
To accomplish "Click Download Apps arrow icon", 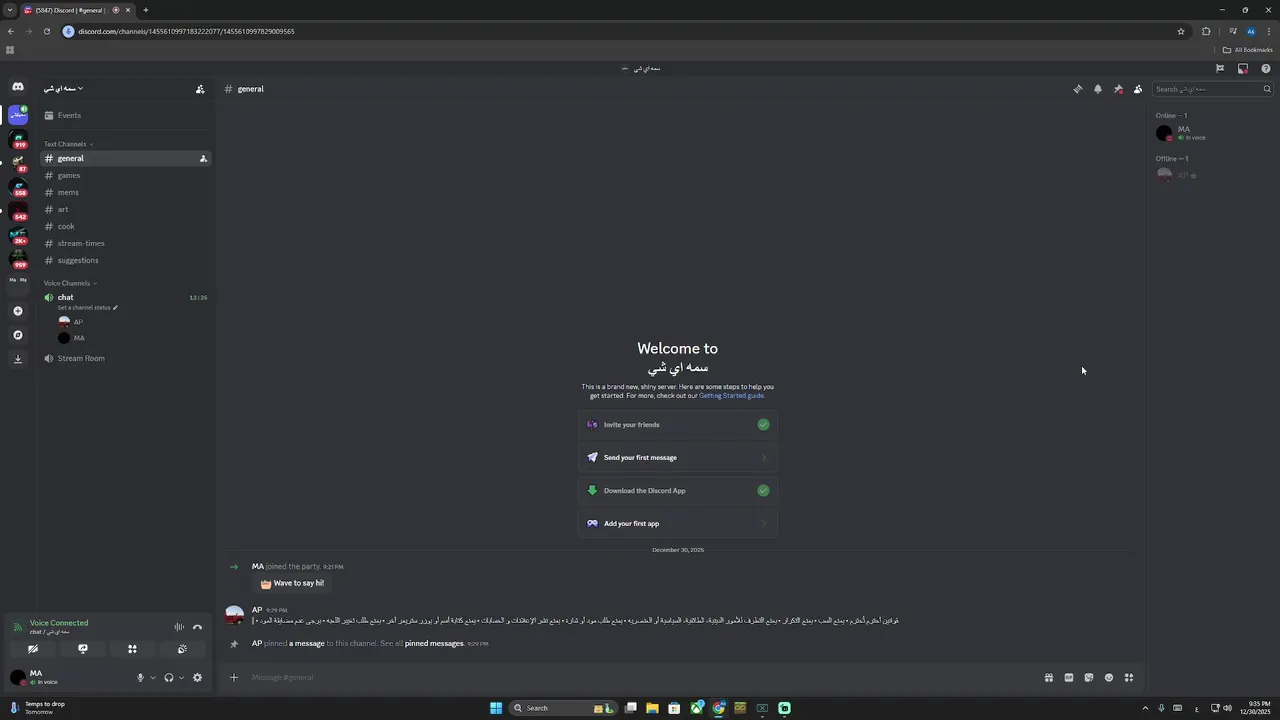I will pos(18,359).
